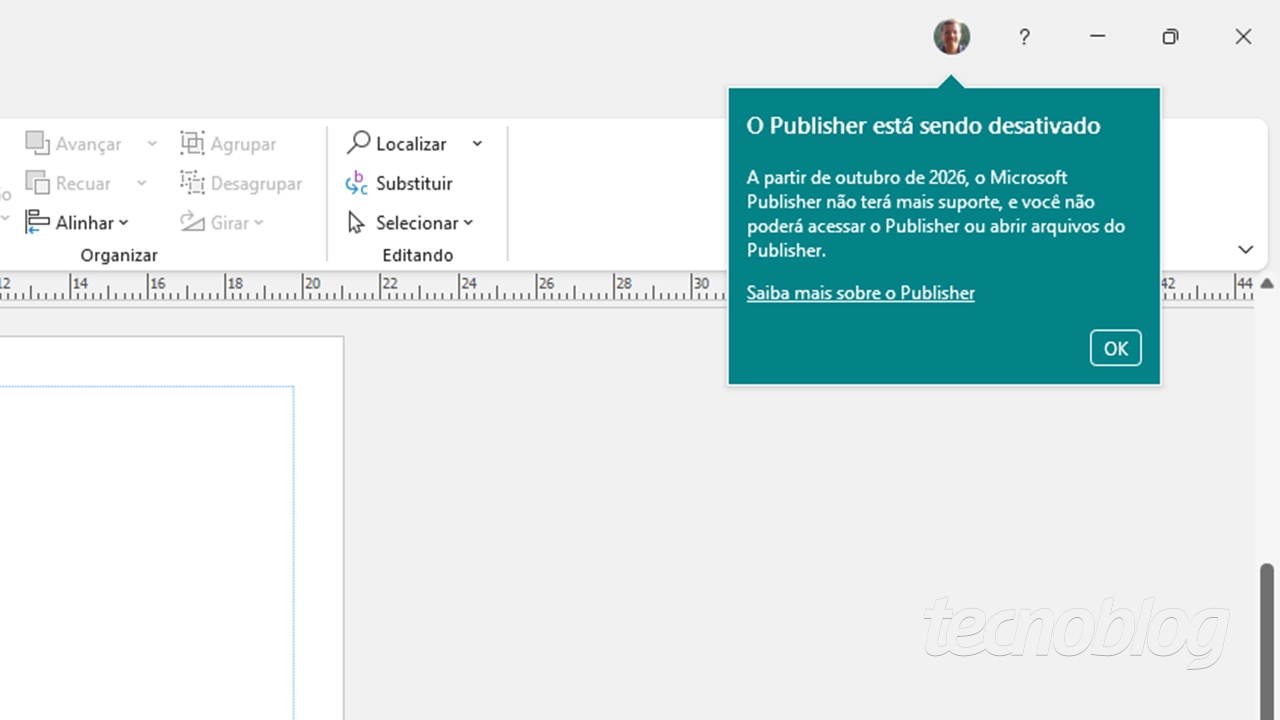Click the Localizar magnifier icon
This screenshot has width=1280, height=720.
pyautogui.click(x=358, y=143)
